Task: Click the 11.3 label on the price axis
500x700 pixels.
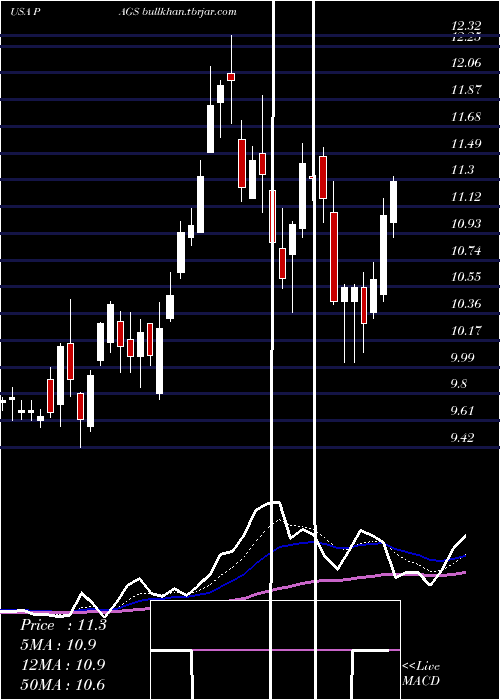Action: [x=462, y=170]
